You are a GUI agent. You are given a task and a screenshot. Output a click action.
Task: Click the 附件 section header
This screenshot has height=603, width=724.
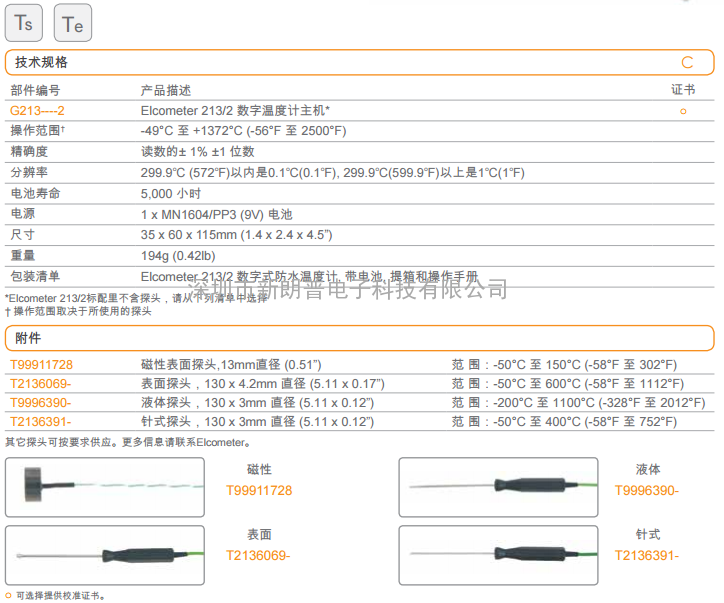pyautogui.click(x=360, y=338)
